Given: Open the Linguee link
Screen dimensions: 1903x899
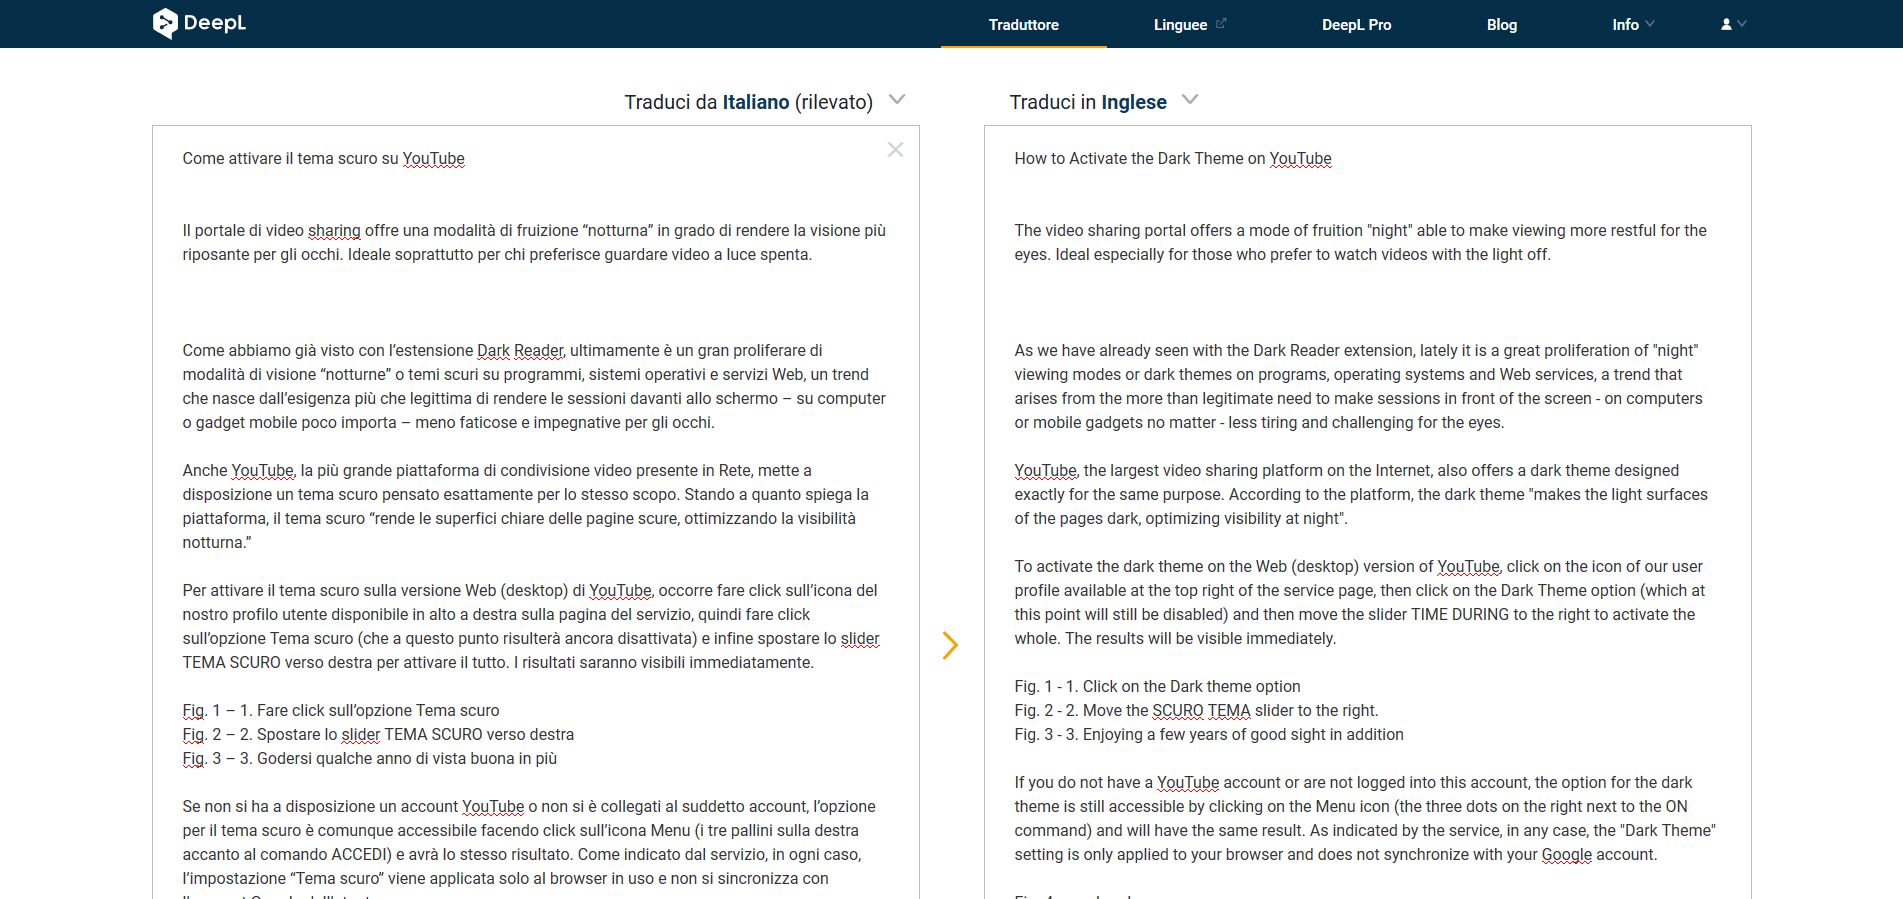Looking at the screenshot, I should [x=1180, y=24].
